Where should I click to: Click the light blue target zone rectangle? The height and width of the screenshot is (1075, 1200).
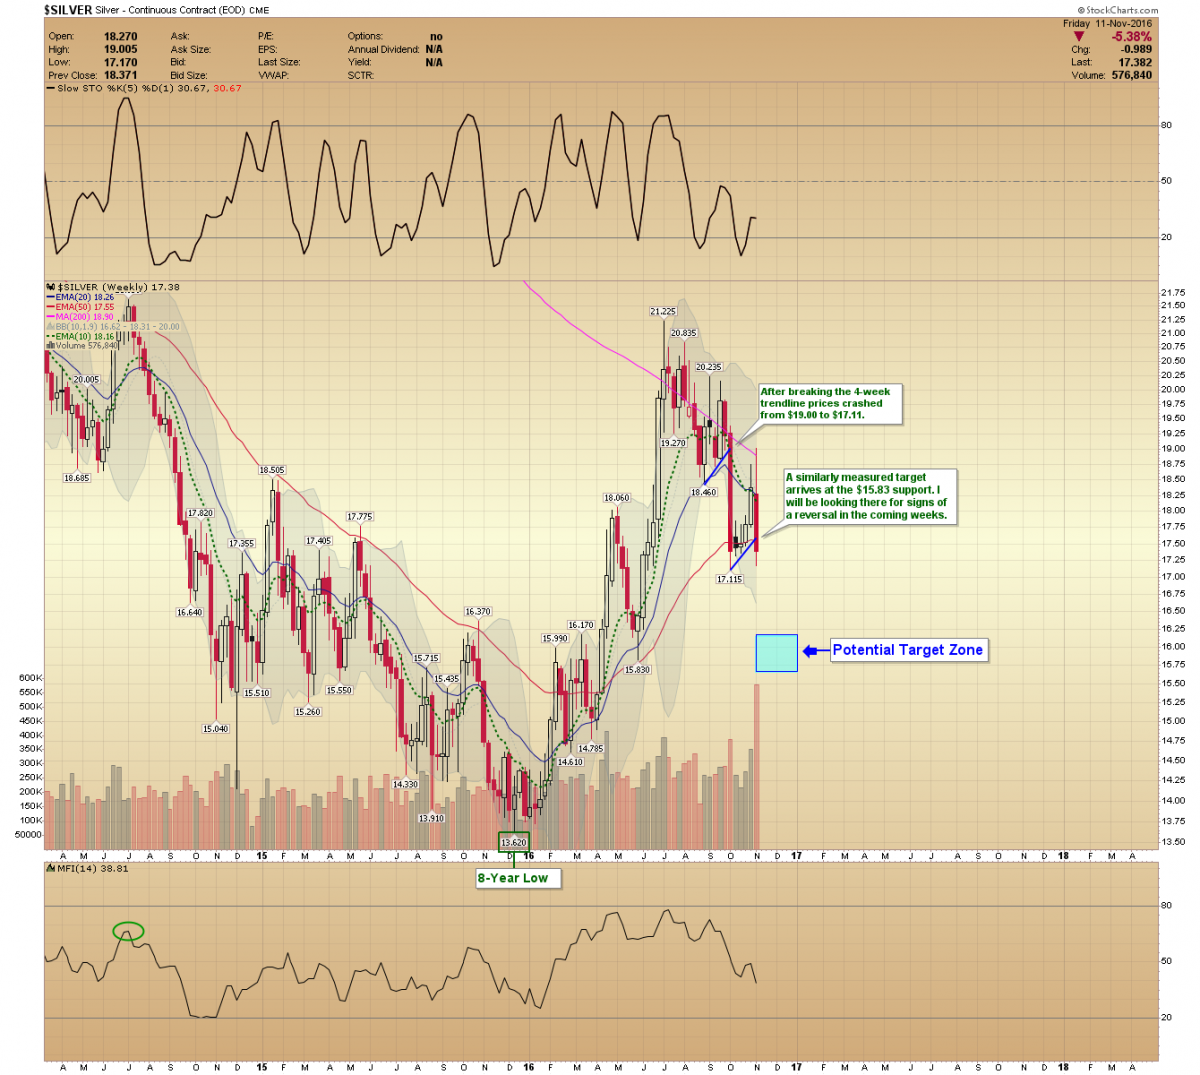pyautogui.click(x=776, y=652)
